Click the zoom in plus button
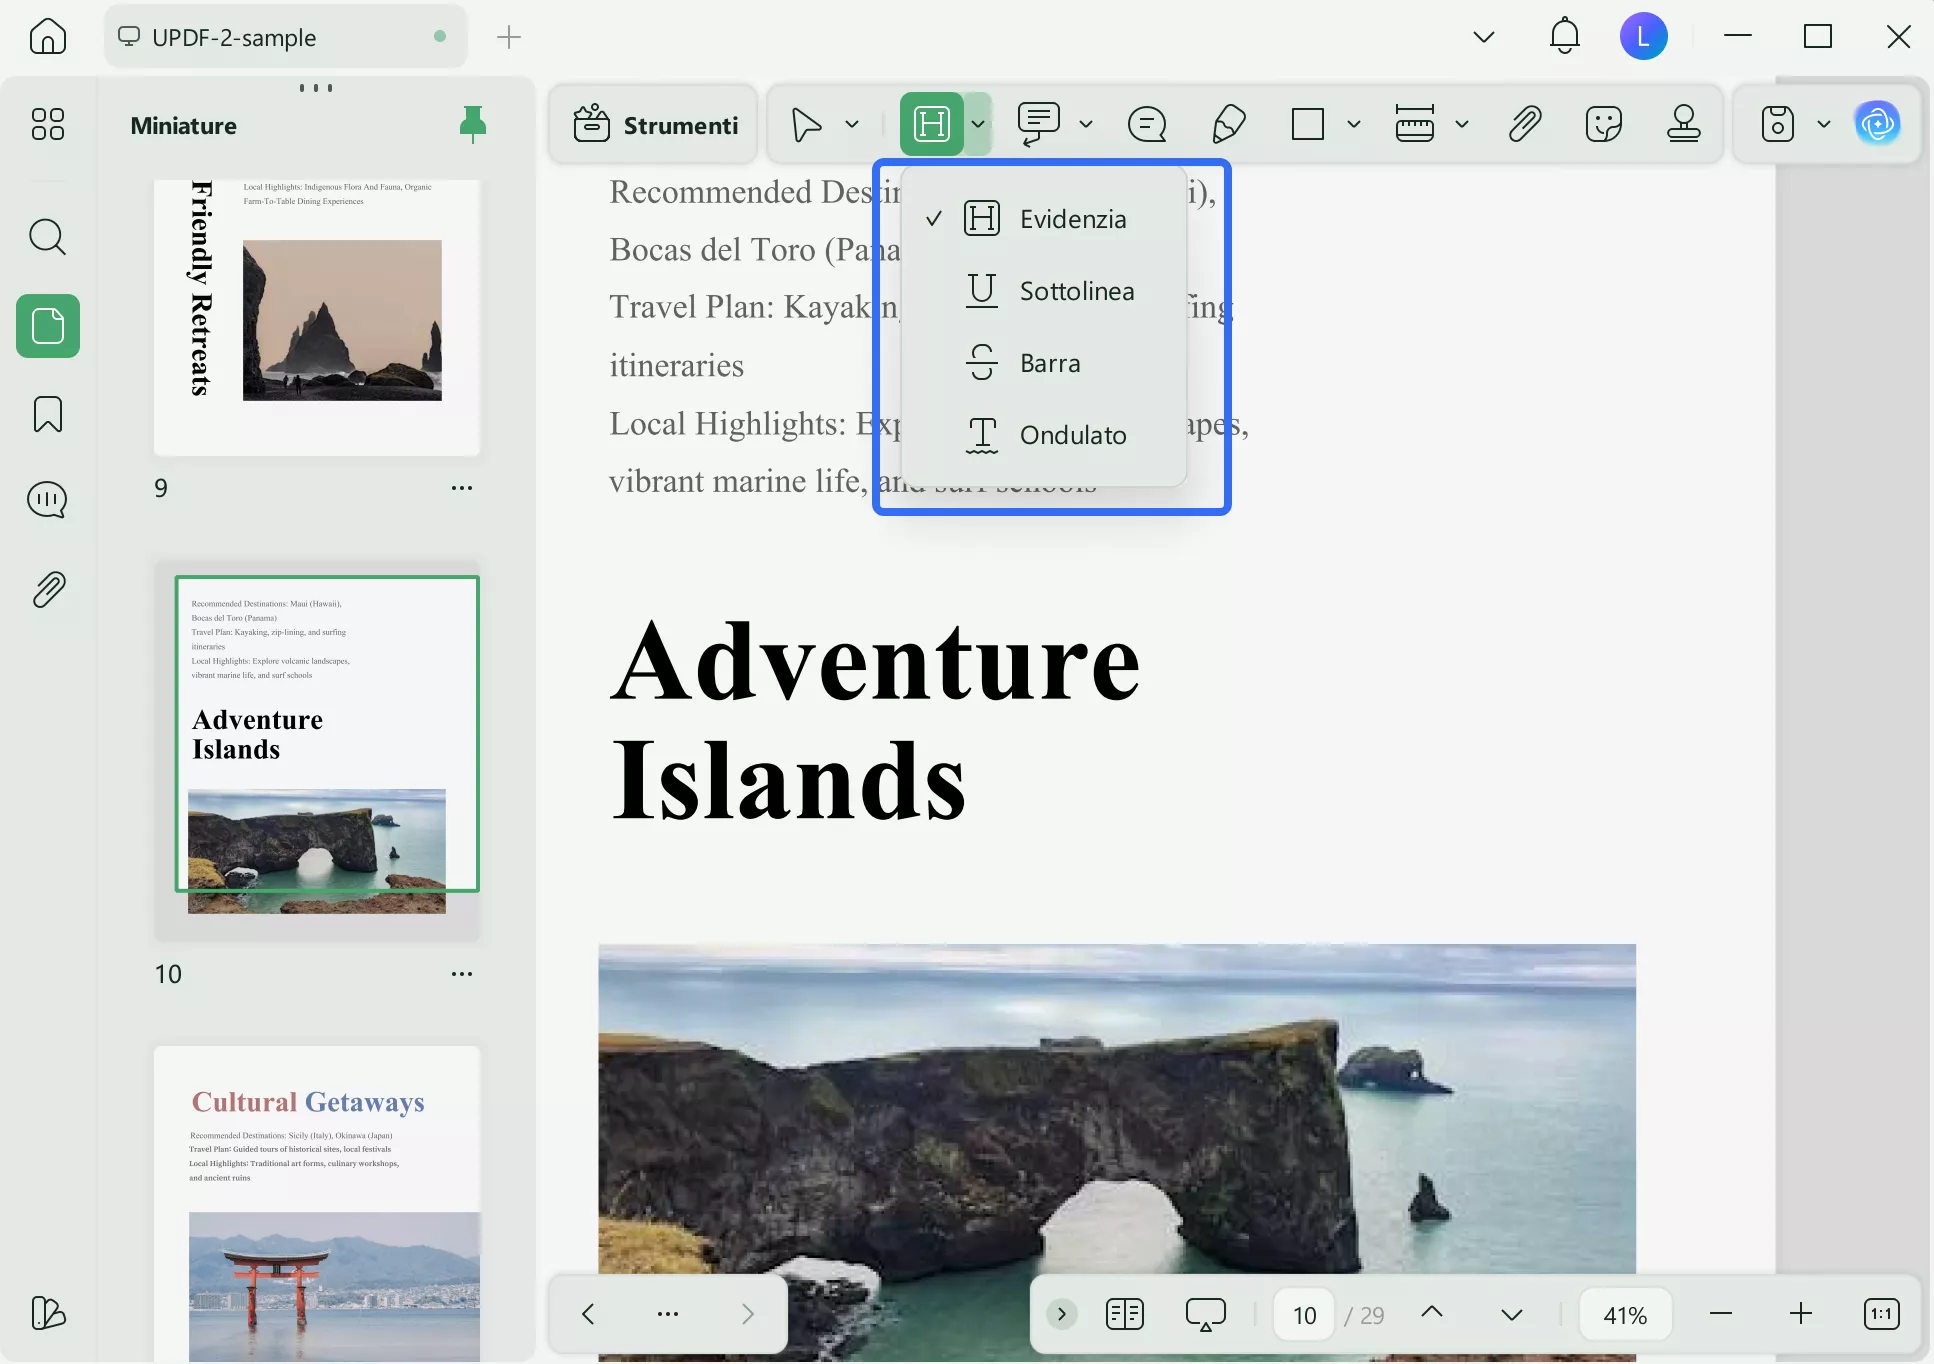Screen dimensions: 1934x1364 [x=1800, y=1314]
